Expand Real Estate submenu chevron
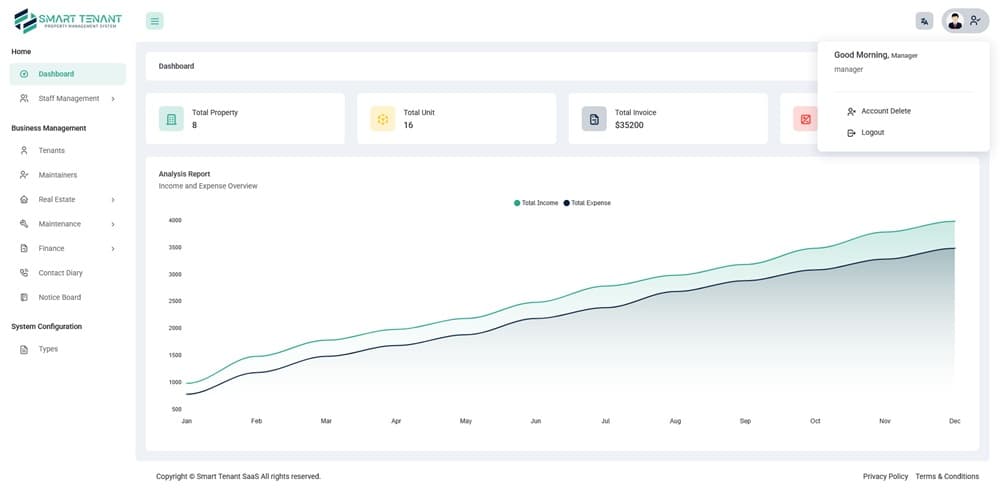Viewport: 1000px width, 493px height. coord(113,200)
